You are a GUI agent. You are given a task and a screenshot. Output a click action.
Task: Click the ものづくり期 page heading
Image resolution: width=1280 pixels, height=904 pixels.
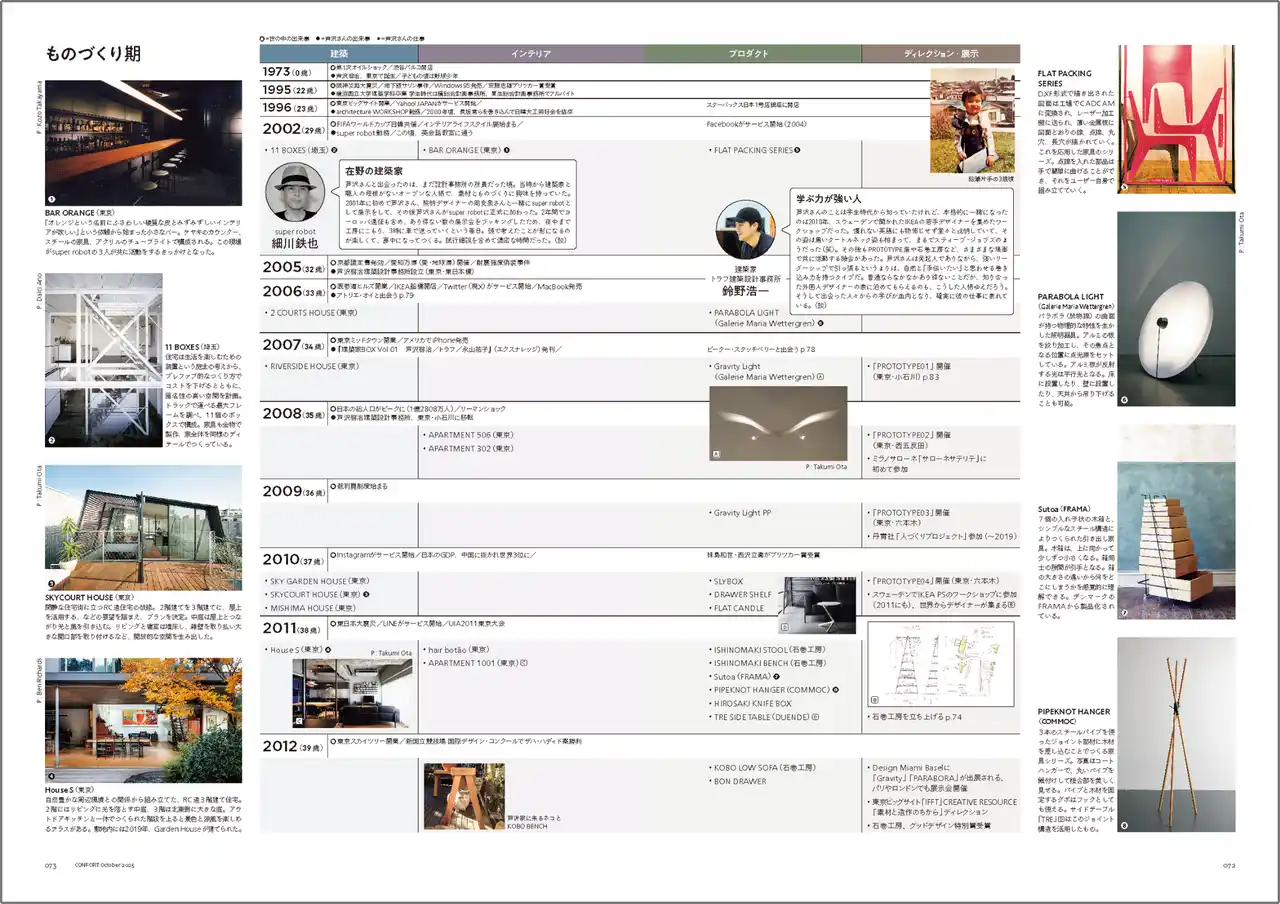tap(93, 54)
